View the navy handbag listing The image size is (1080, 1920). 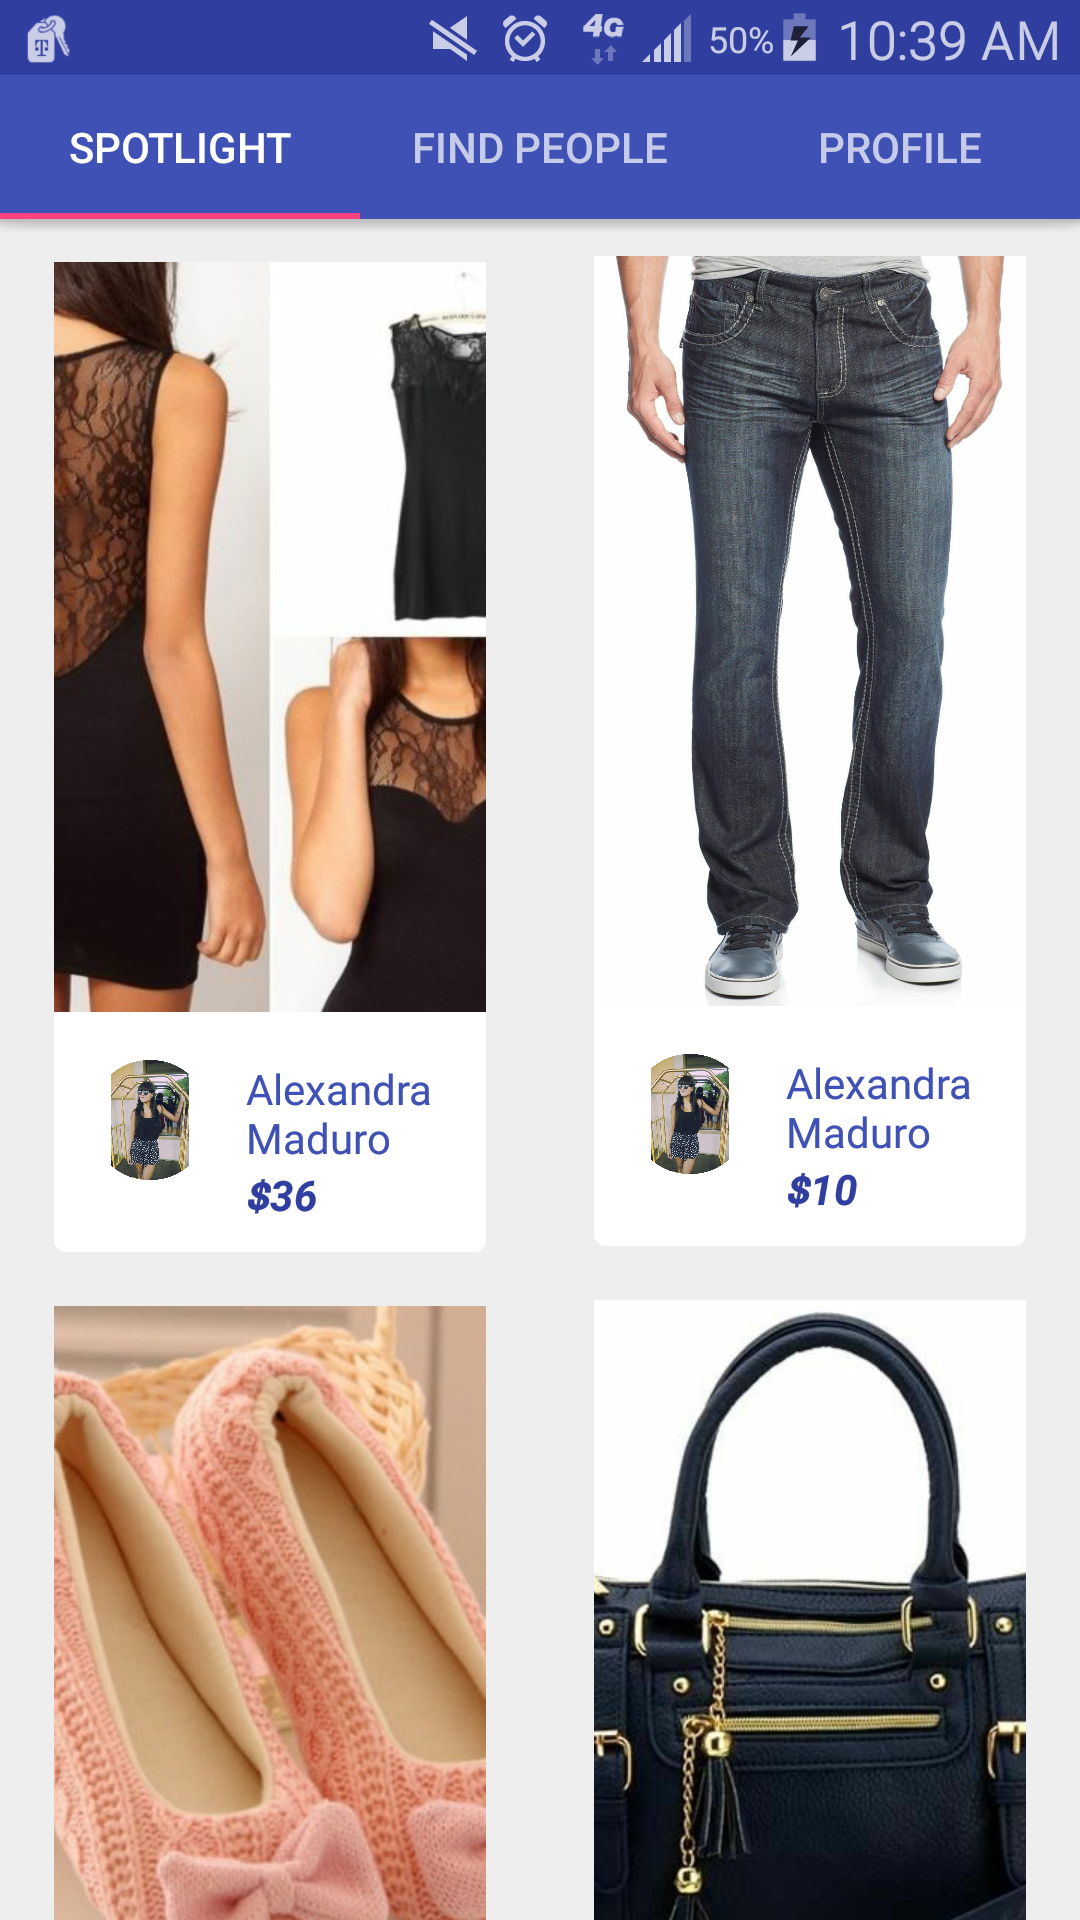(x=810, y=1610)
